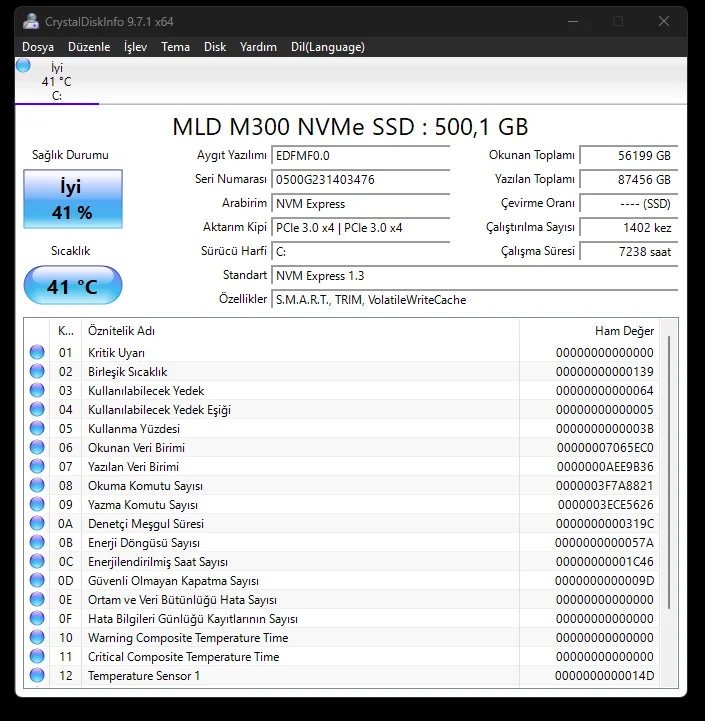Select raw value 00000000001C46

pos(604,561)
